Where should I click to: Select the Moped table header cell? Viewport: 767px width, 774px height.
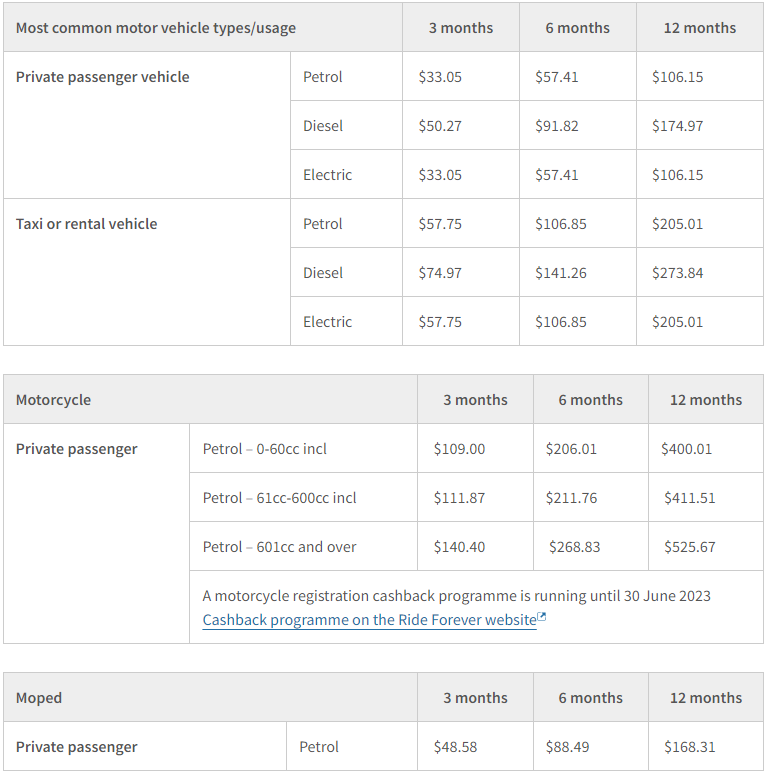coord(39,698)
